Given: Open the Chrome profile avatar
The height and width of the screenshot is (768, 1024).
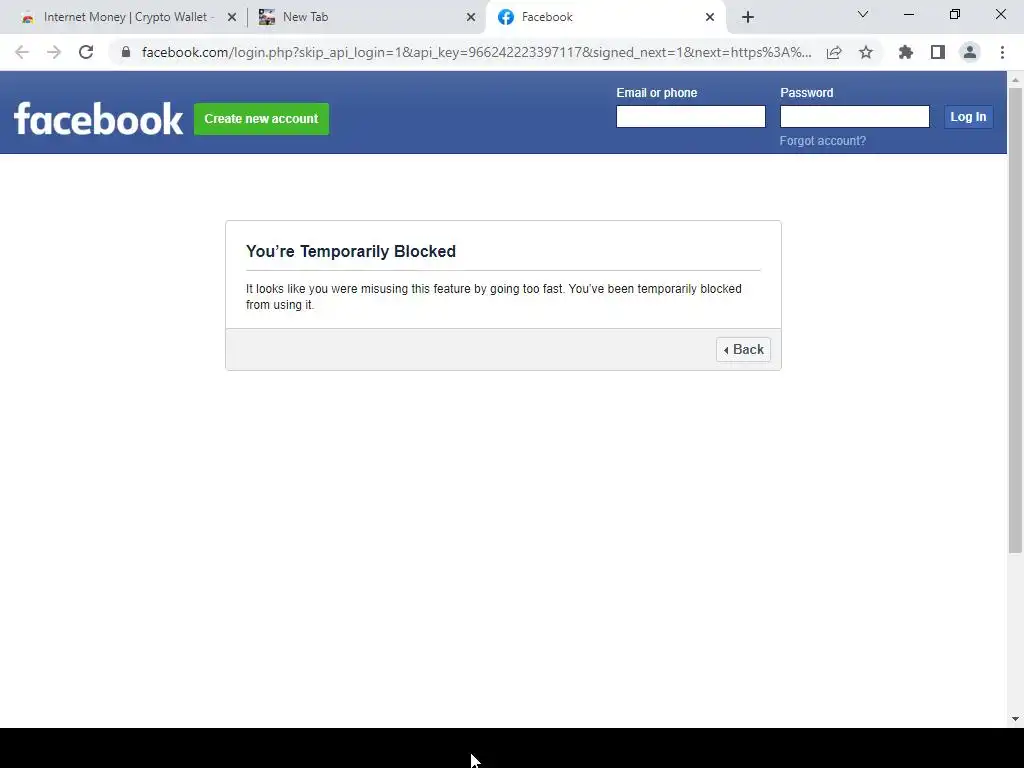Looking at the screenshot, I should click(970, 52).
